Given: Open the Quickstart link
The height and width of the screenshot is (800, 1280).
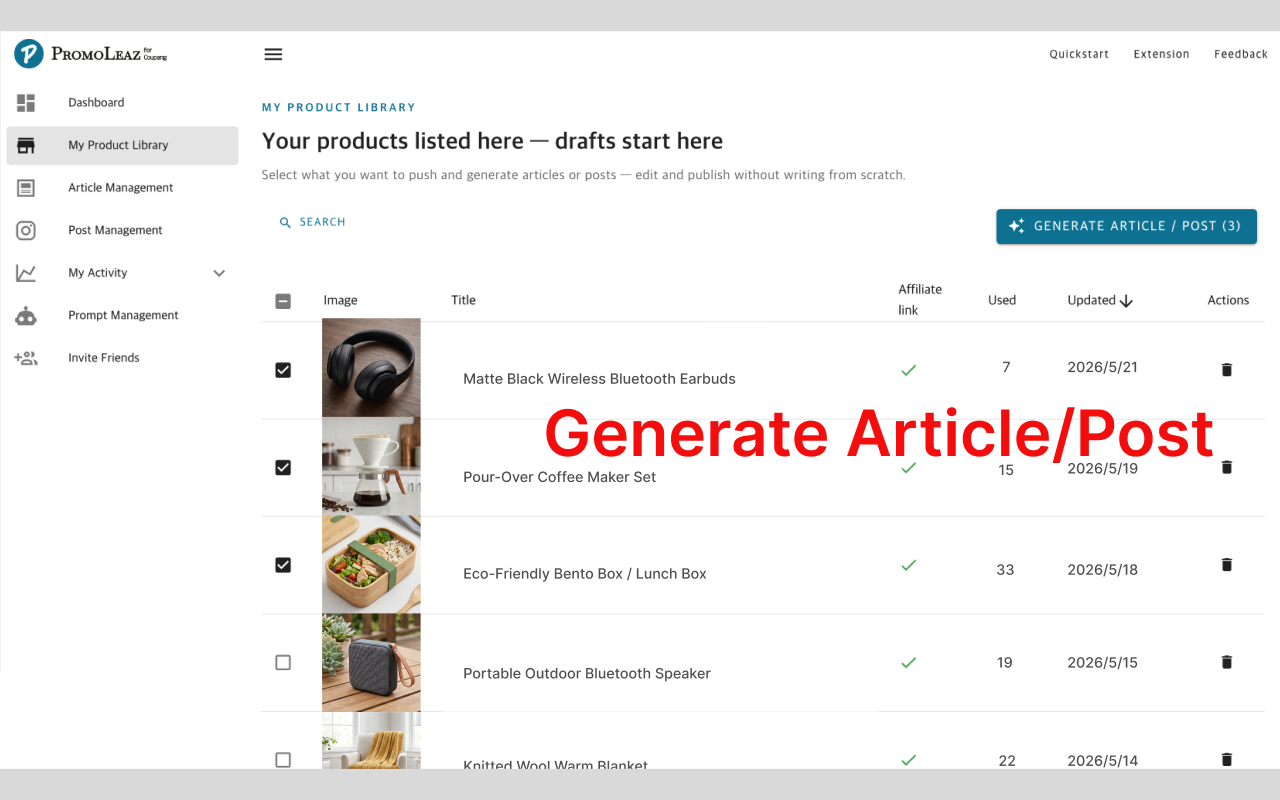Looking at the screenshot, I should coord(1079,54).
